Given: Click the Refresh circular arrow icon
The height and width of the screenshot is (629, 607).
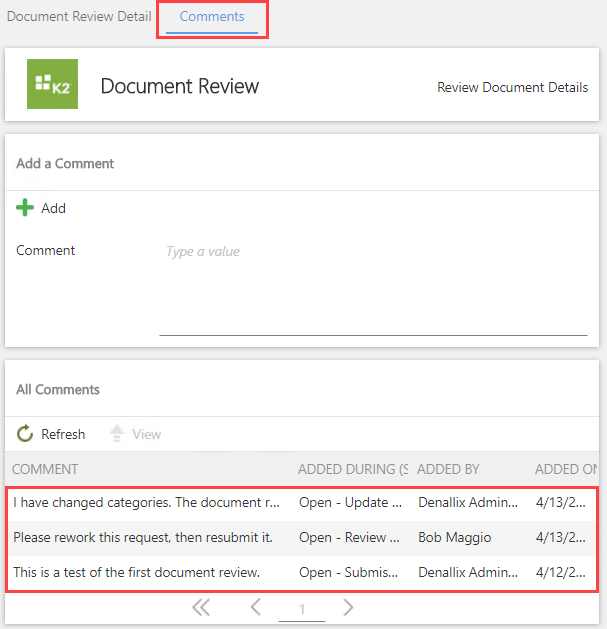Looking at the screenshot, I should click(x=25, y=434).
